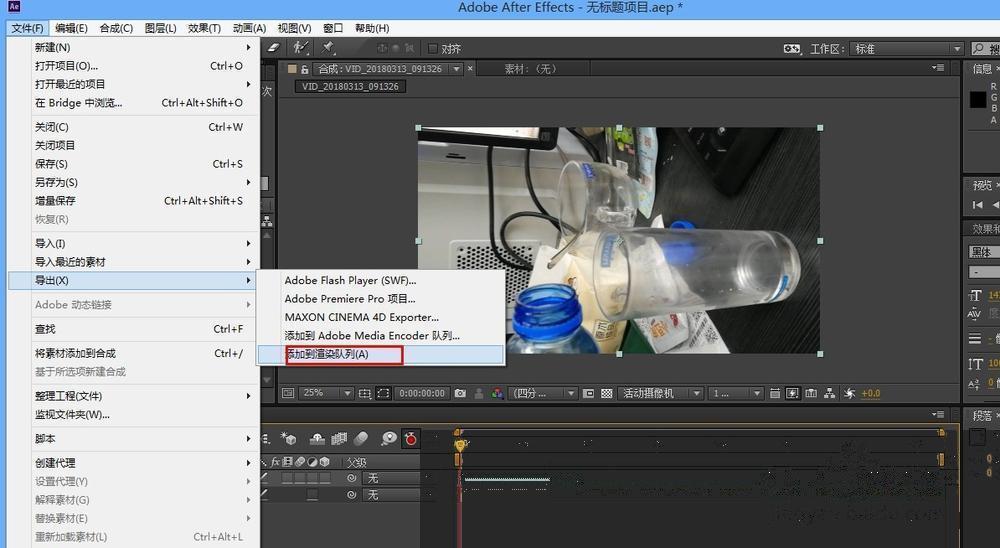Toggle the mask and shape path visibility icon
1000x548 pixels.
[383, 394]
